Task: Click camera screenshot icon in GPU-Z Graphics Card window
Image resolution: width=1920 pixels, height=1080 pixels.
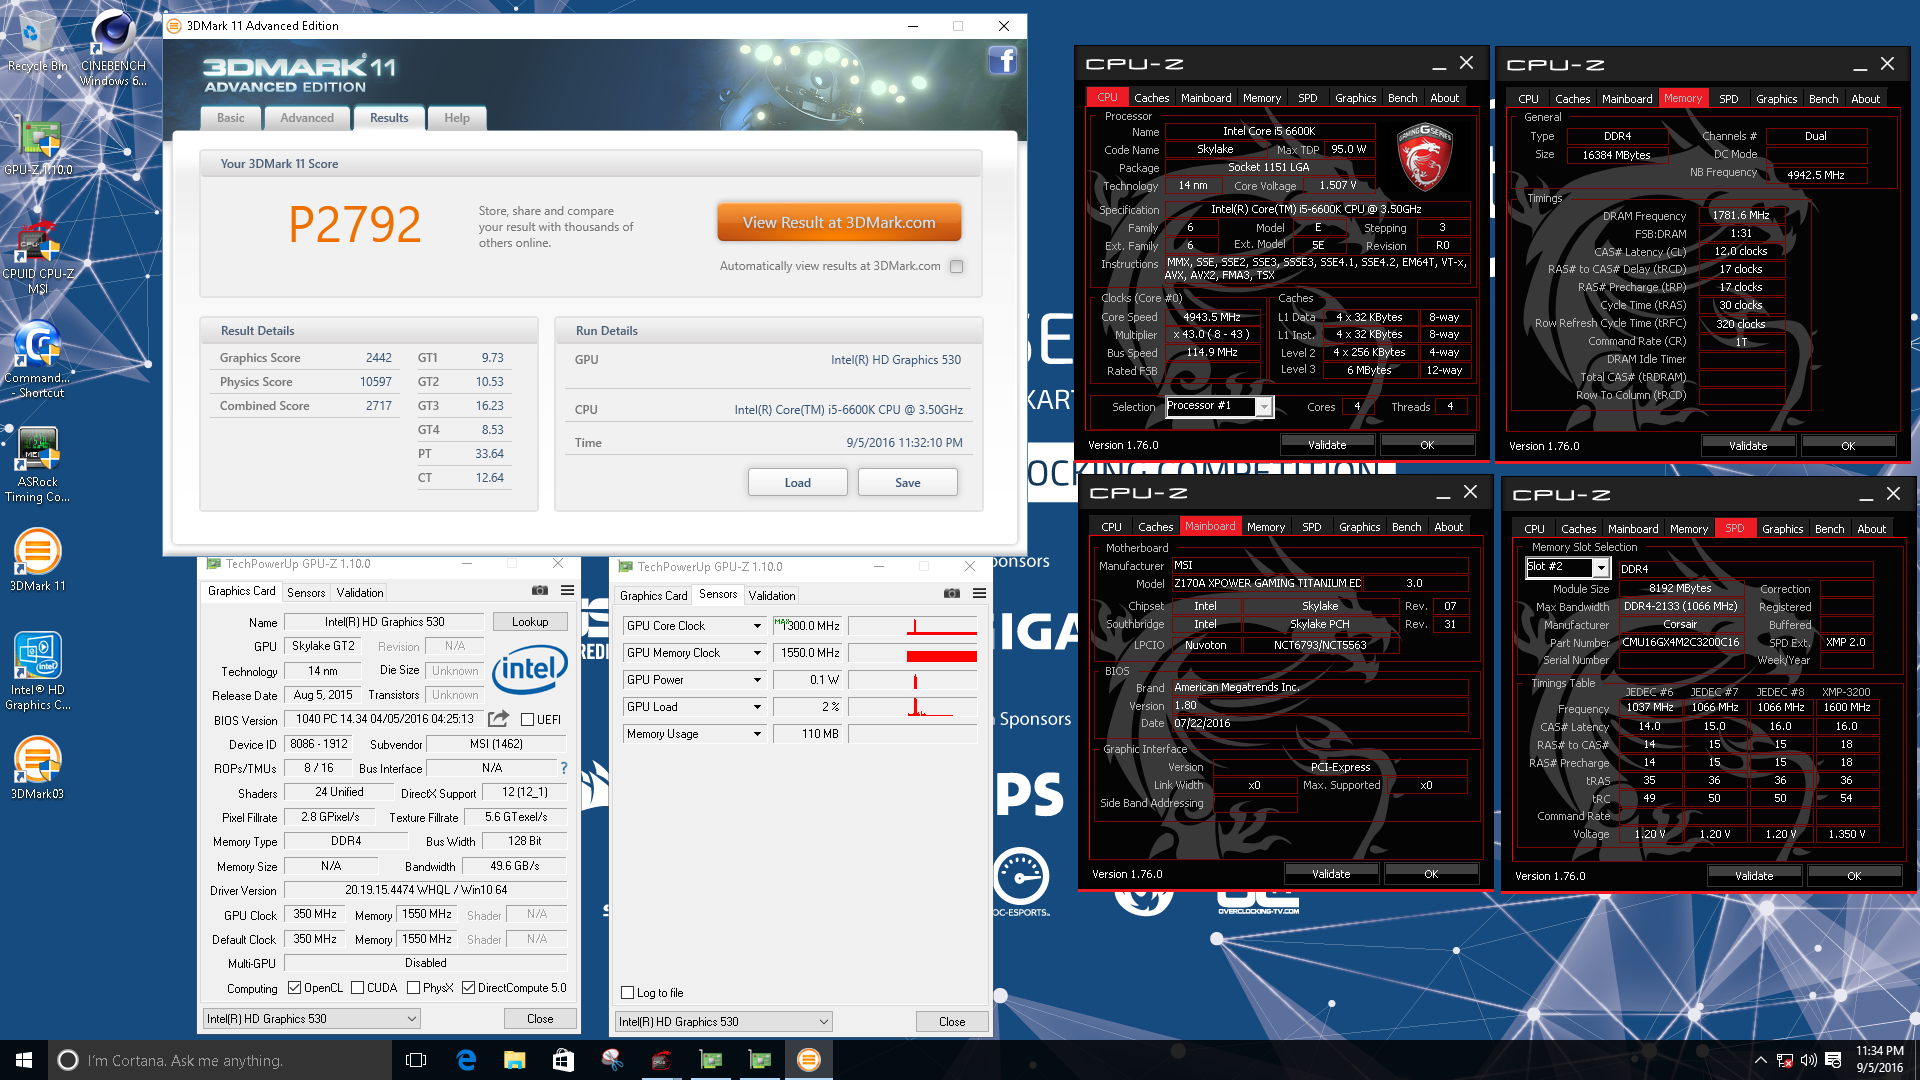Action: [539, 591]
